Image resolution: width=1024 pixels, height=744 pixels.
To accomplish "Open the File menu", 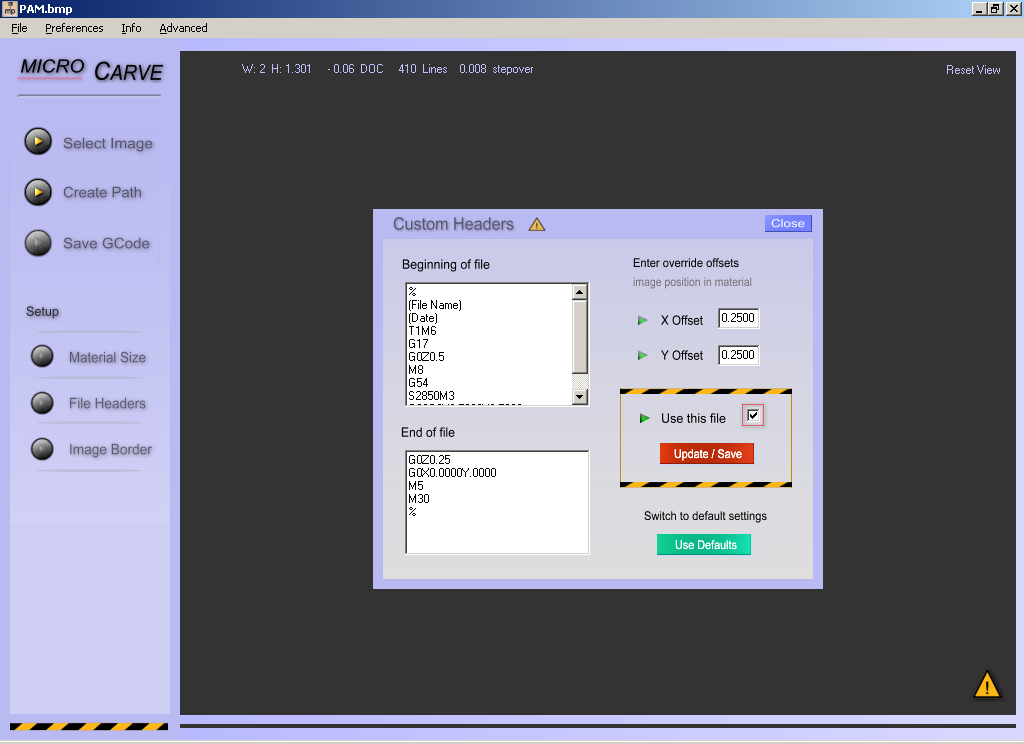I will click(x=20, y=28).
